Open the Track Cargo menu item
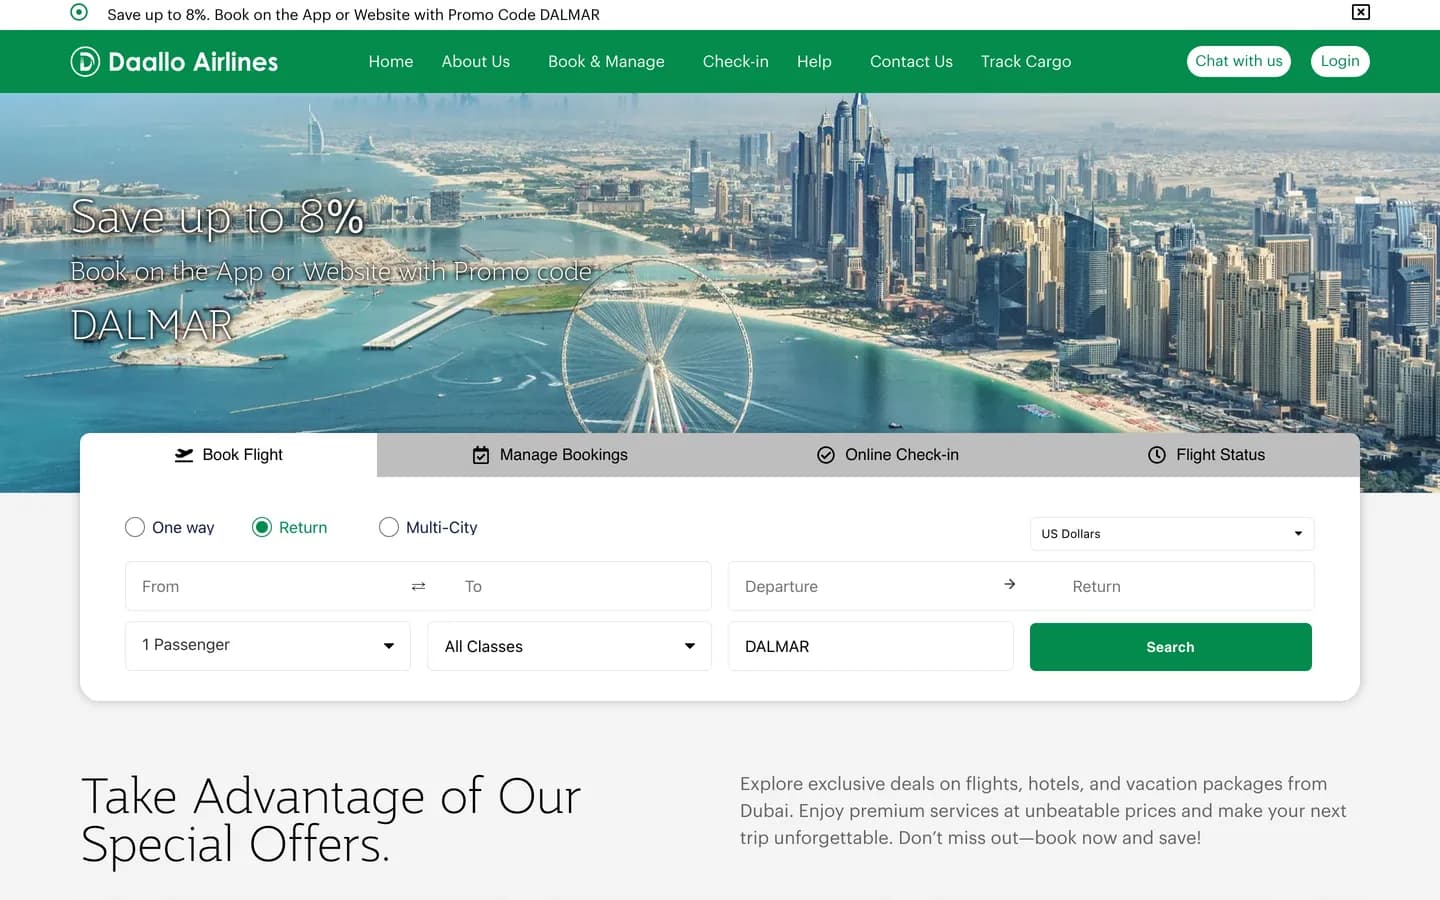Screen dimensions: 1440x900 [x=1026, y=62]
